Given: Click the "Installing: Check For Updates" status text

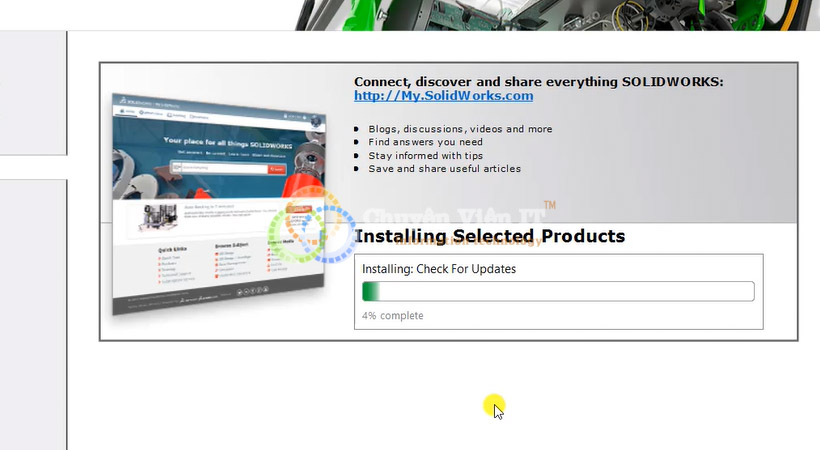Looking at the screenshot, I should pyautogui.click(x=439, y=269).
